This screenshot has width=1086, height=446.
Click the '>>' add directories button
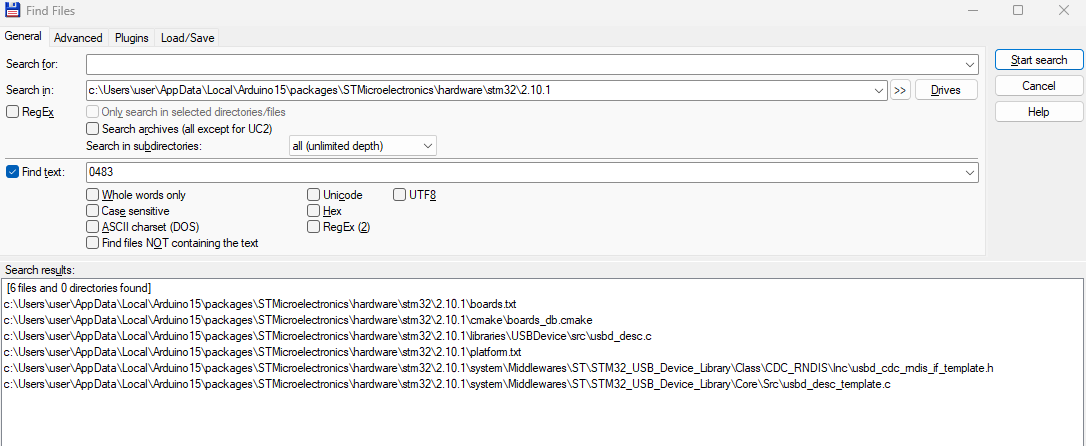click(x=900, y=90)
